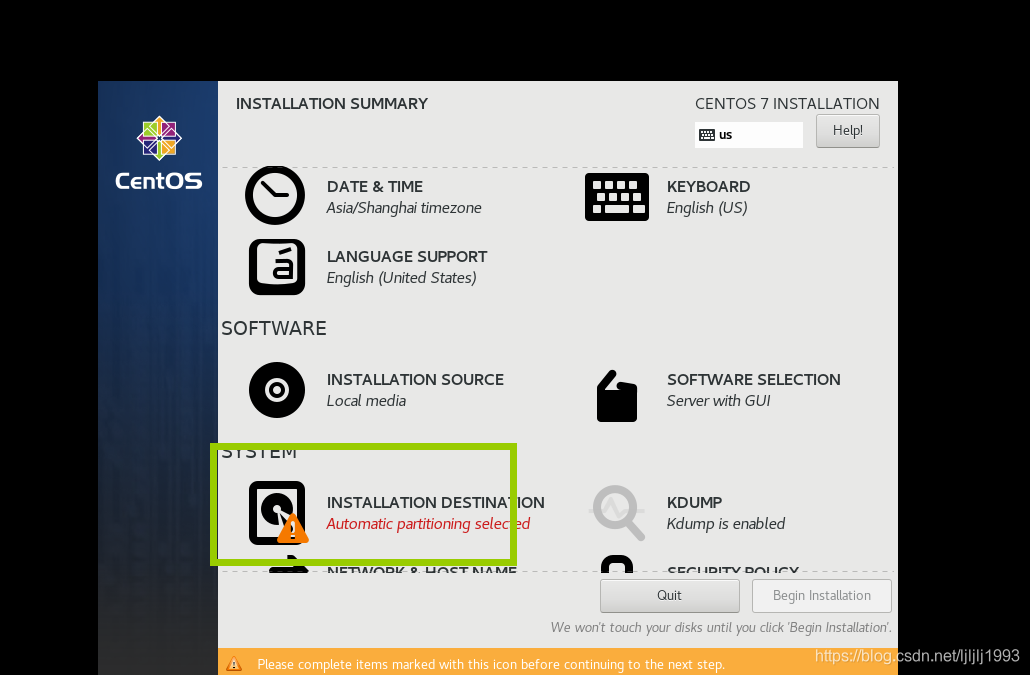This screenshot has height=675, width=1030.
Task: Click 'Local media' status text
Action: [x=366, y=401]
